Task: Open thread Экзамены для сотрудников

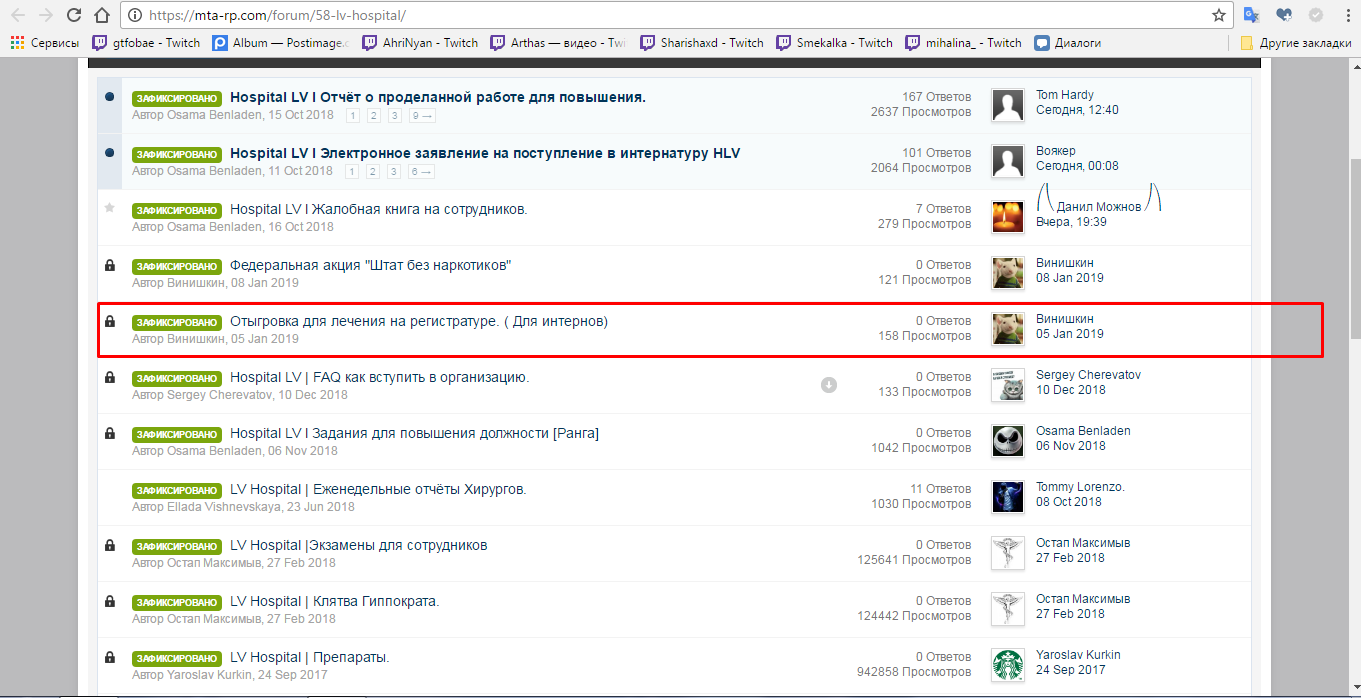Action: (359, 545)
